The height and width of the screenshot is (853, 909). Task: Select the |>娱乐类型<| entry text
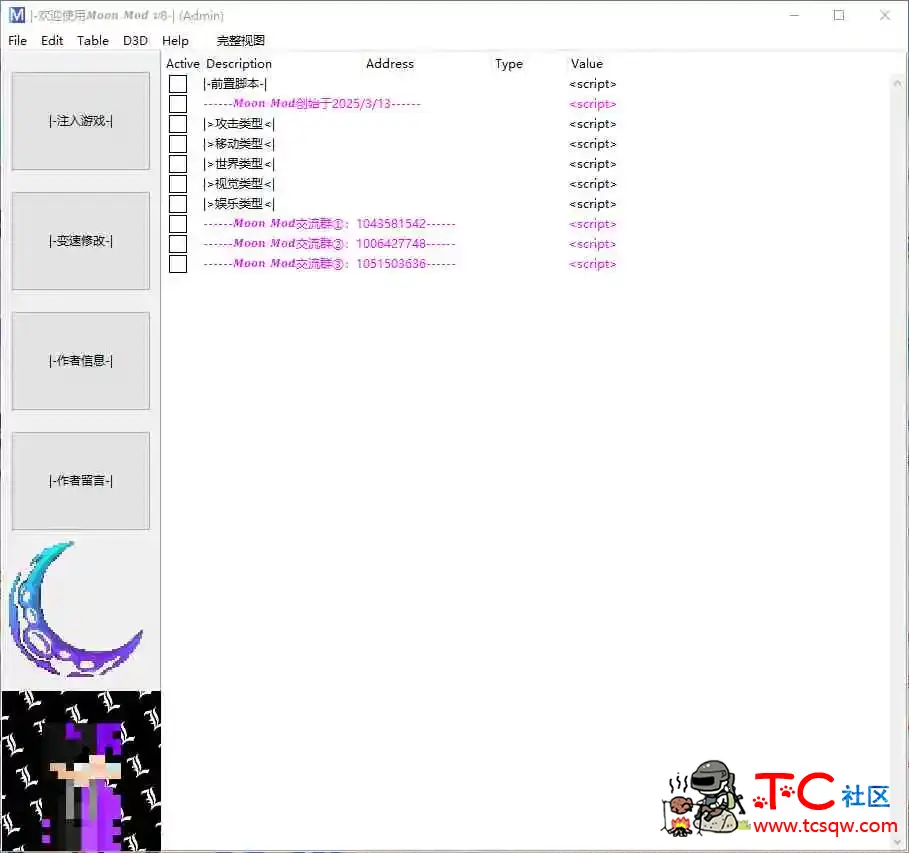[x=239, y=204]
